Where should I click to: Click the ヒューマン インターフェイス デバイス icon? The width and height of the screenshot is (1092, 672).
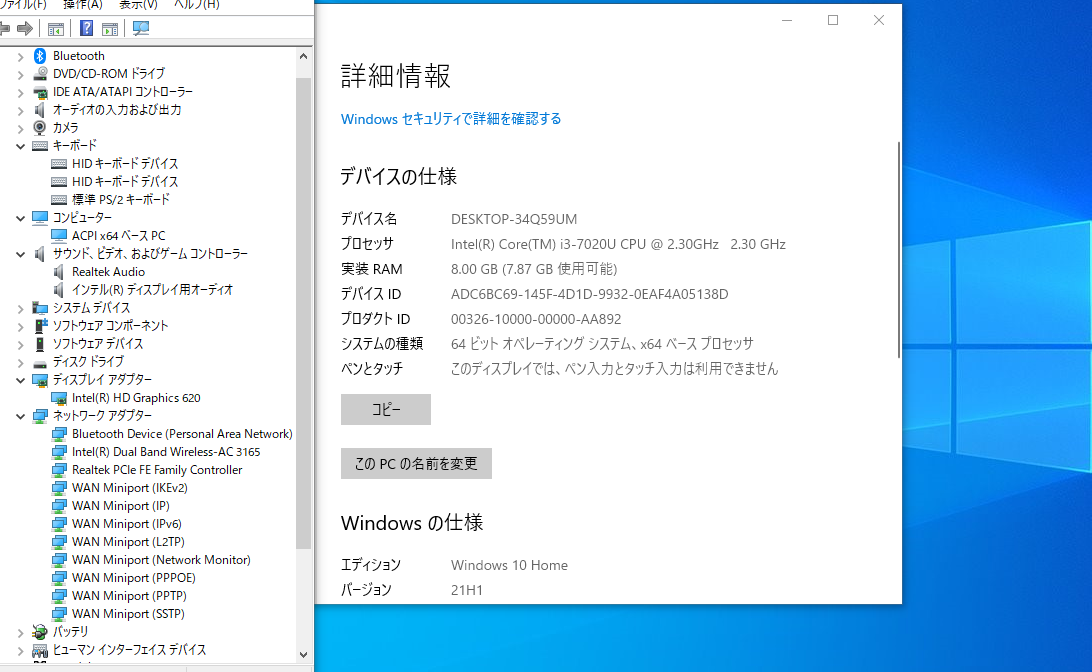[x=40, y=650]
